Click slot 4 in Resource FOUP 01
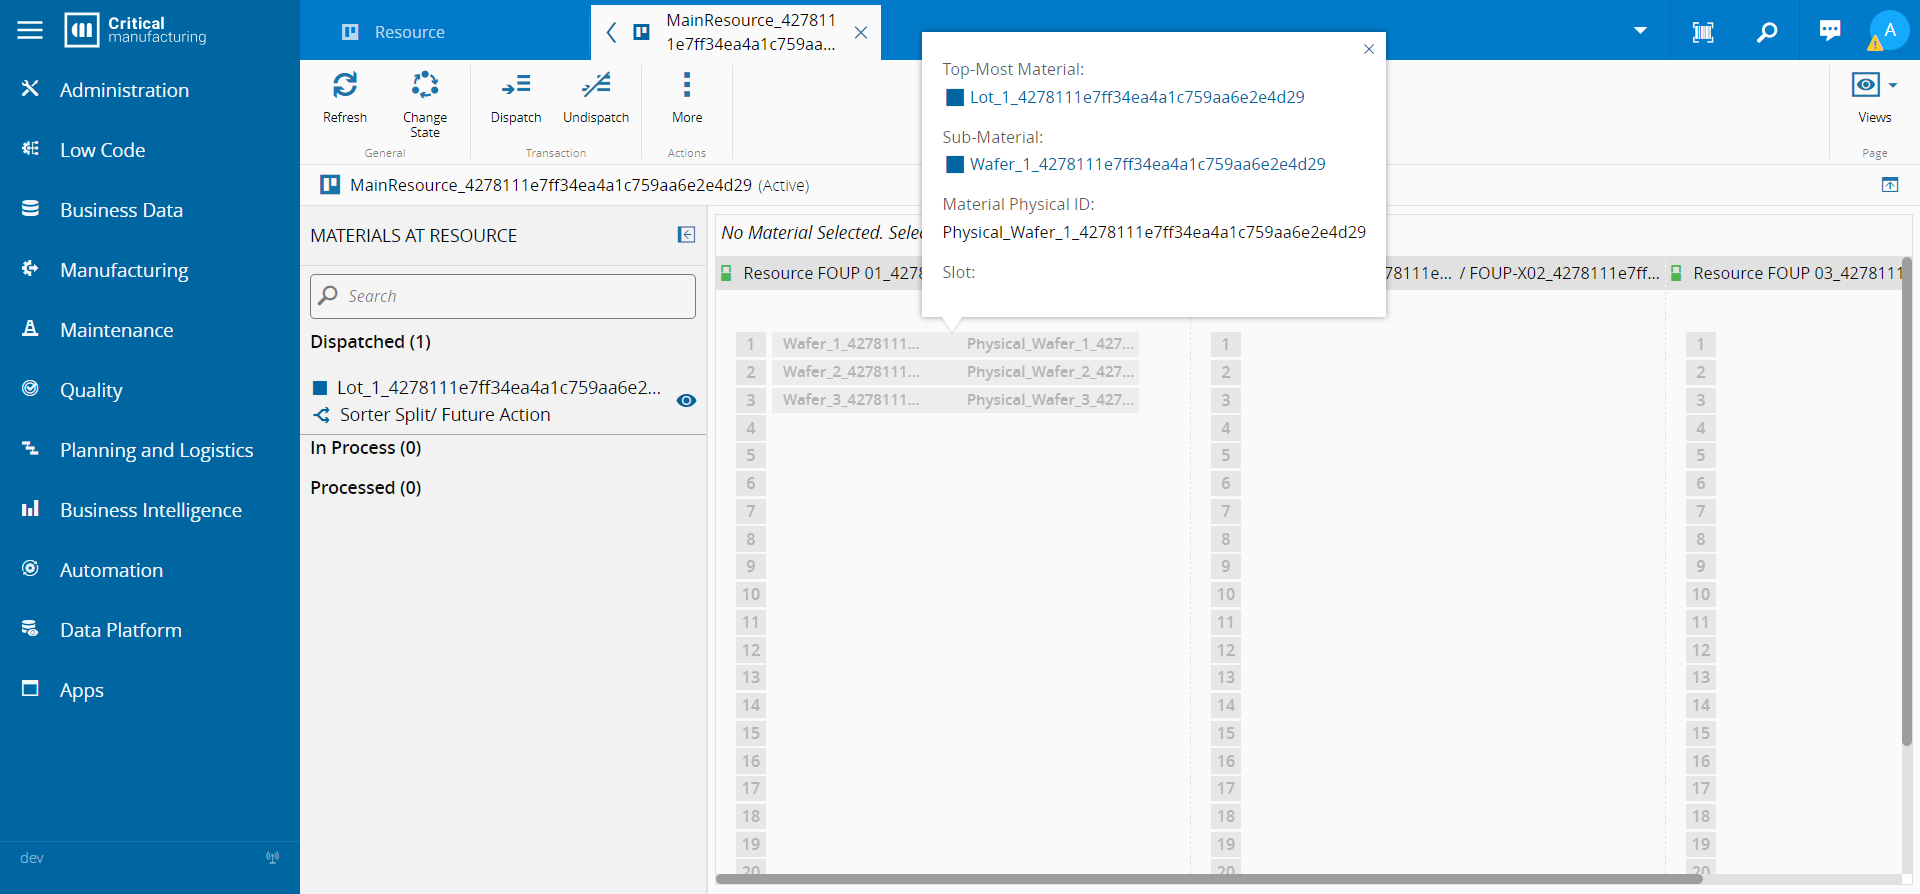This screenshot has width=1920, height=894. tap(751, 428)
